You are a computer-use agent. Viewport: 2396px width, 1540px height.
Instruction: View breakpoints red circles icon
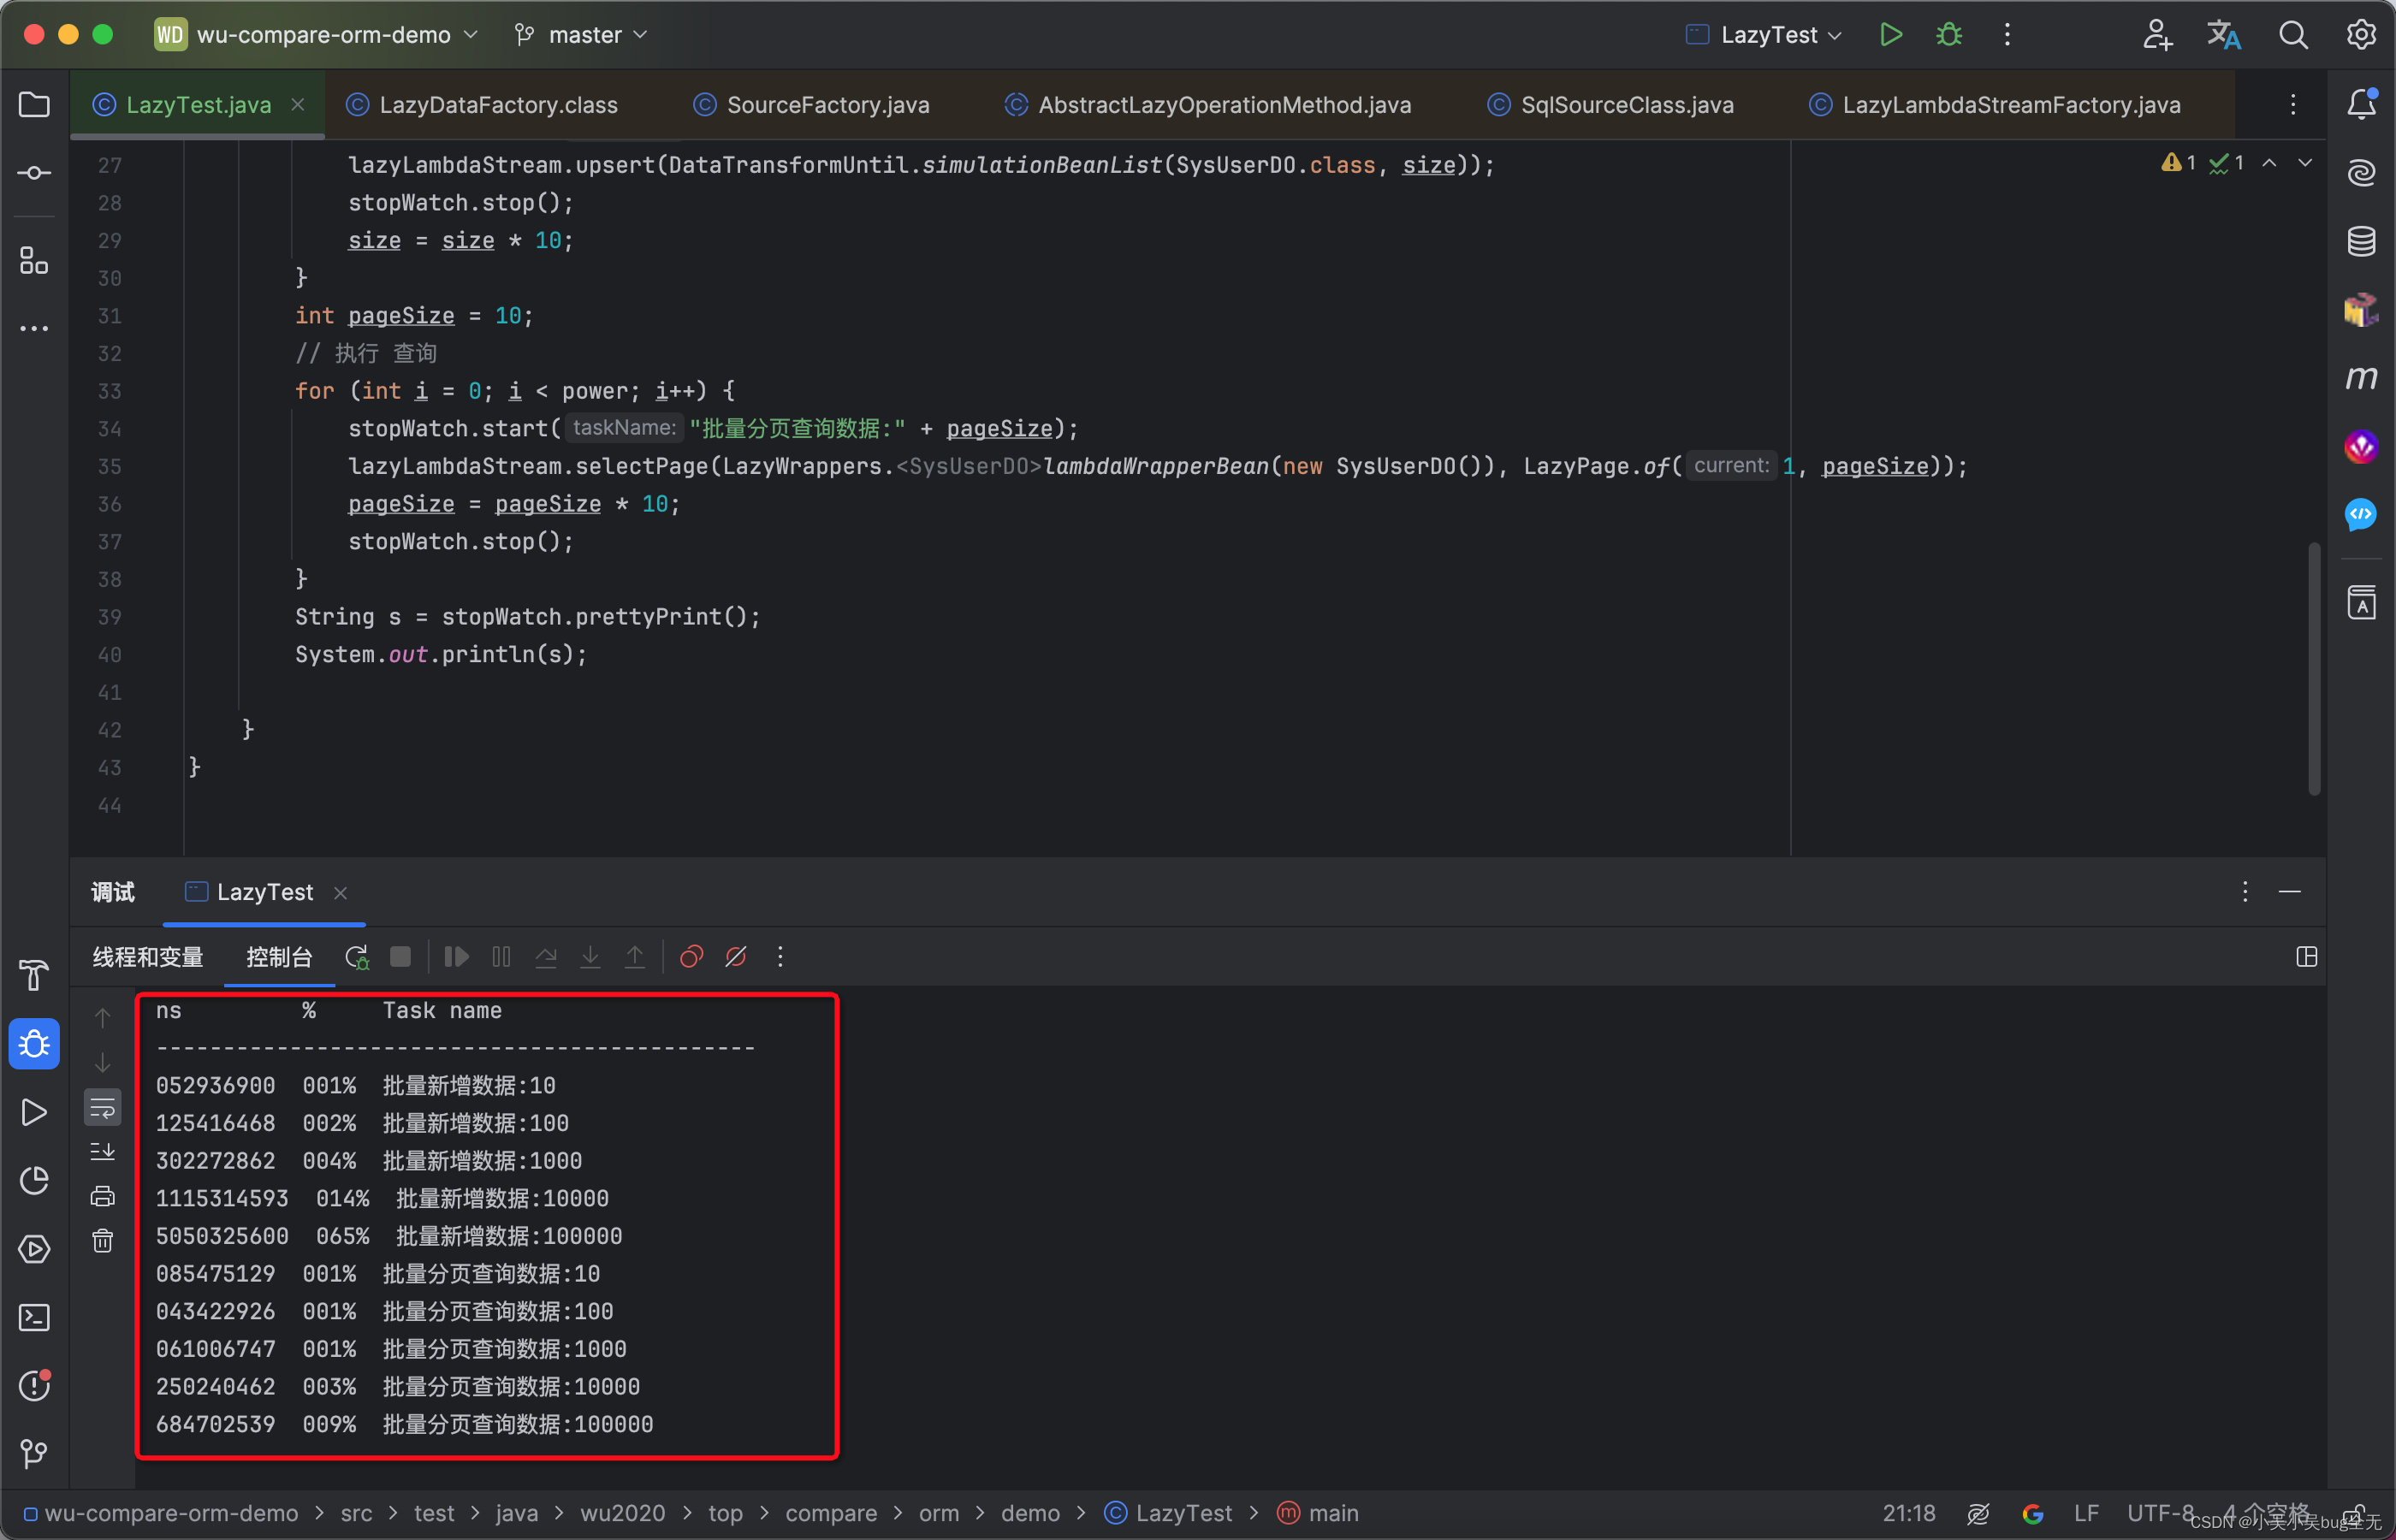691,957
